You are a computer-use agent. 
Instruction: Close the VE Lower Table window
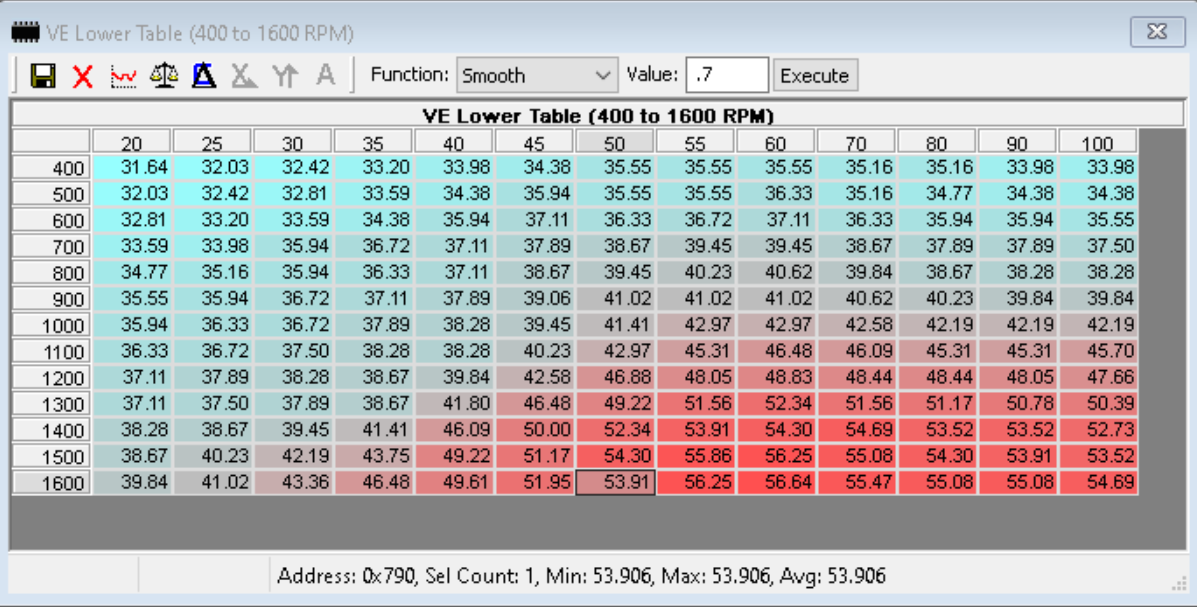[x=1157, y=32]
